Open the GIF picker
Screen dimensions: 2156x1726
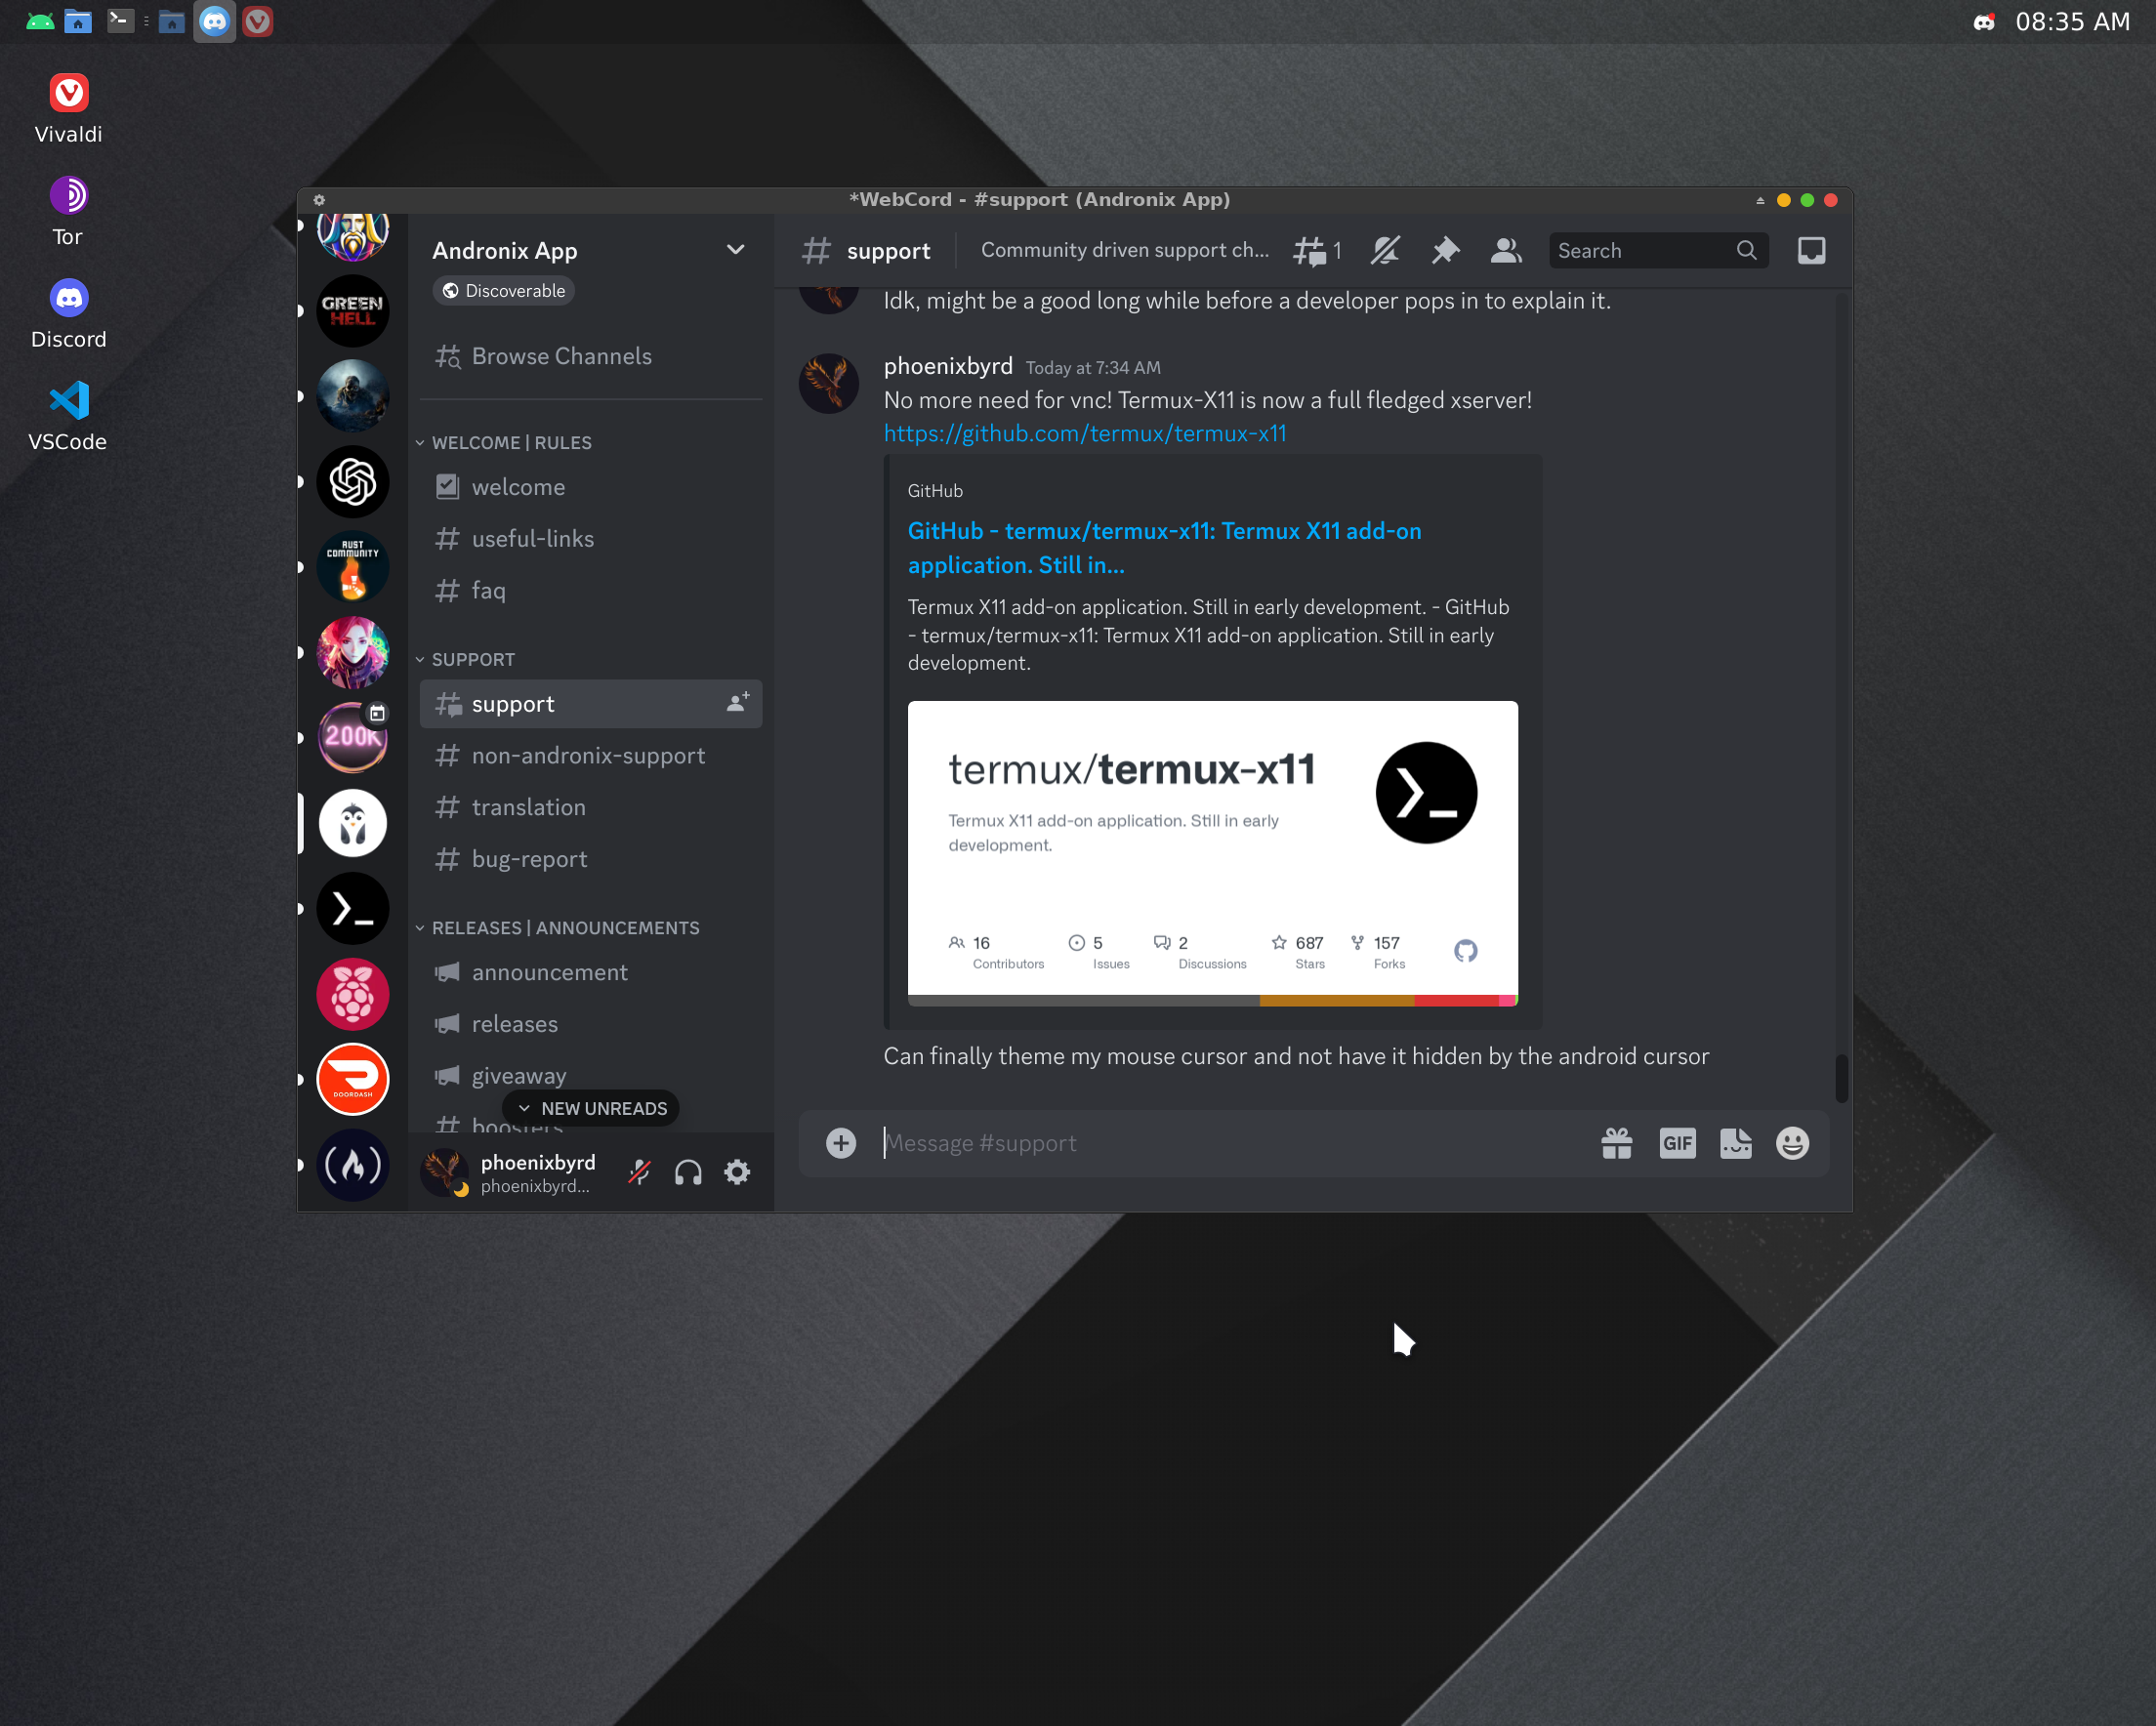(x=1677, y=1143)
